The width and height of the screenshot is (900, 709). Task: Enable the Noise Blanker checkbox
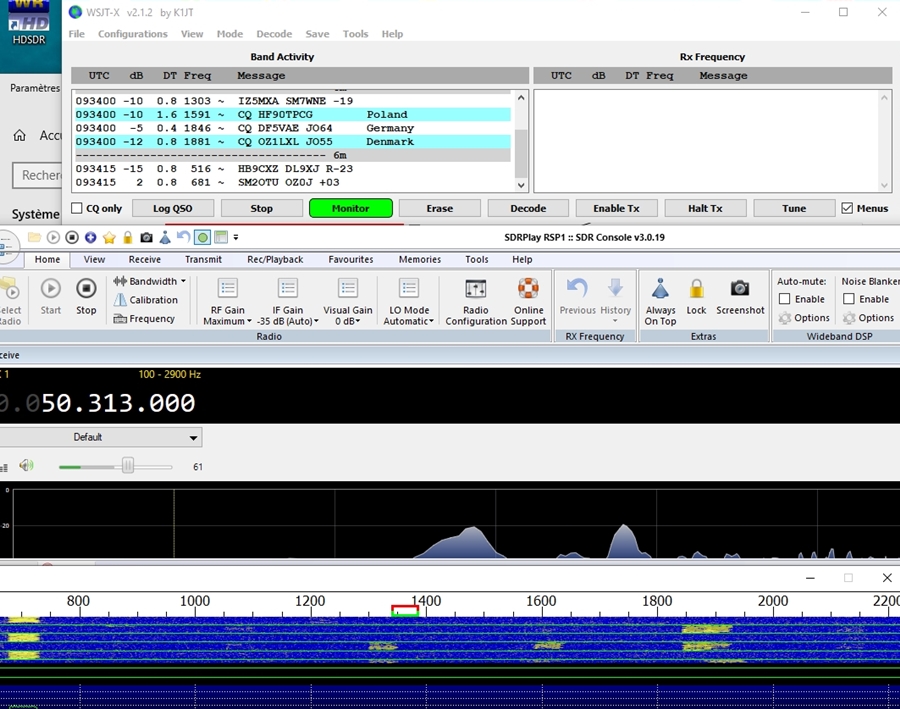coord(849,299)
